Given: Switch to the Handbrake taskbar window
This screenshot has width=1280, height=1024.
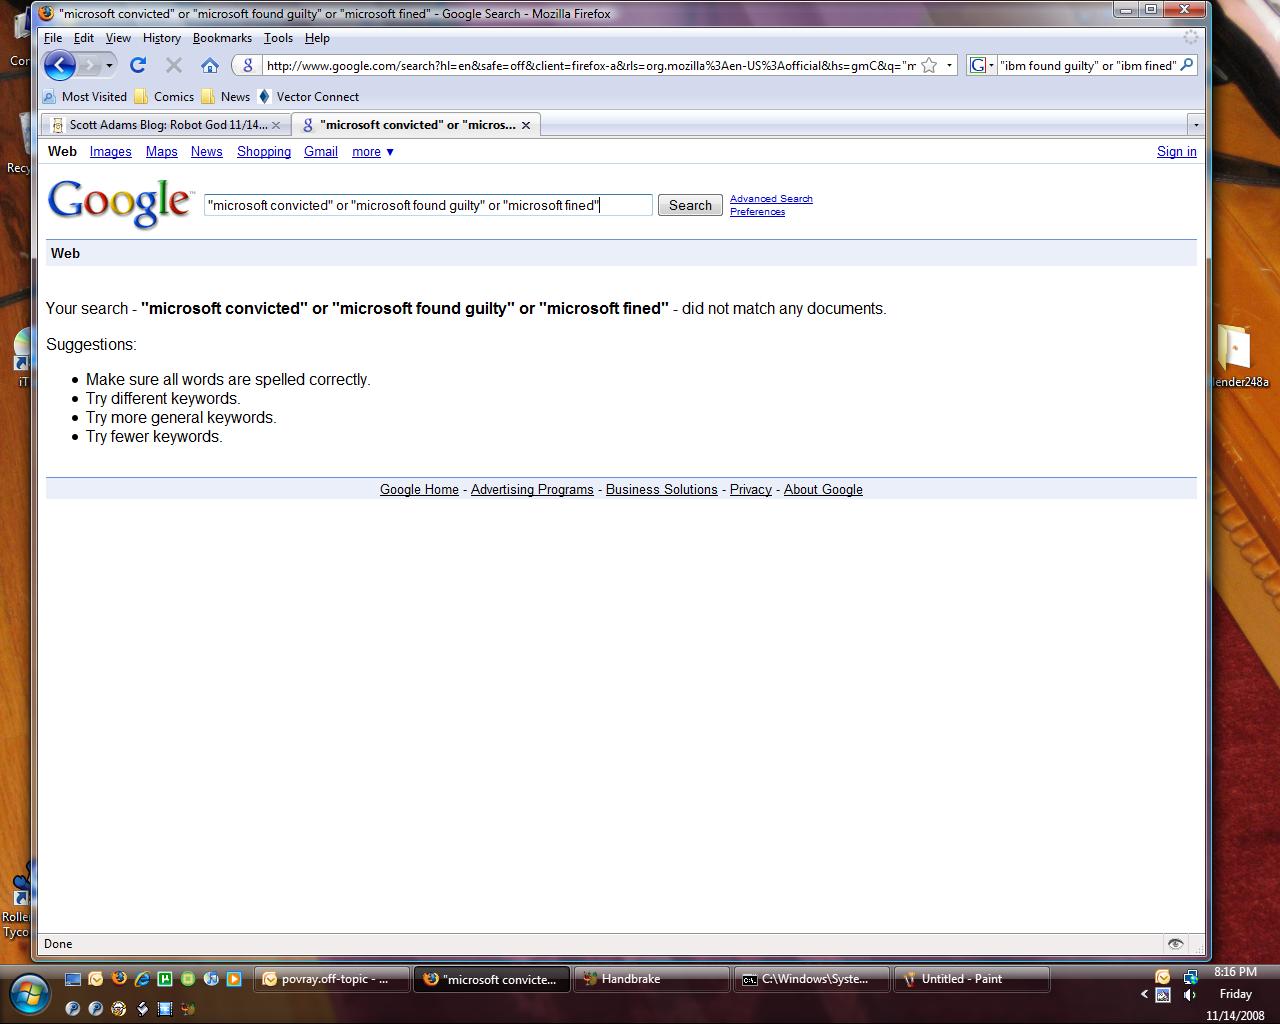Looking at the screenshot, I should pyautogui.click(x=652, y=979).
